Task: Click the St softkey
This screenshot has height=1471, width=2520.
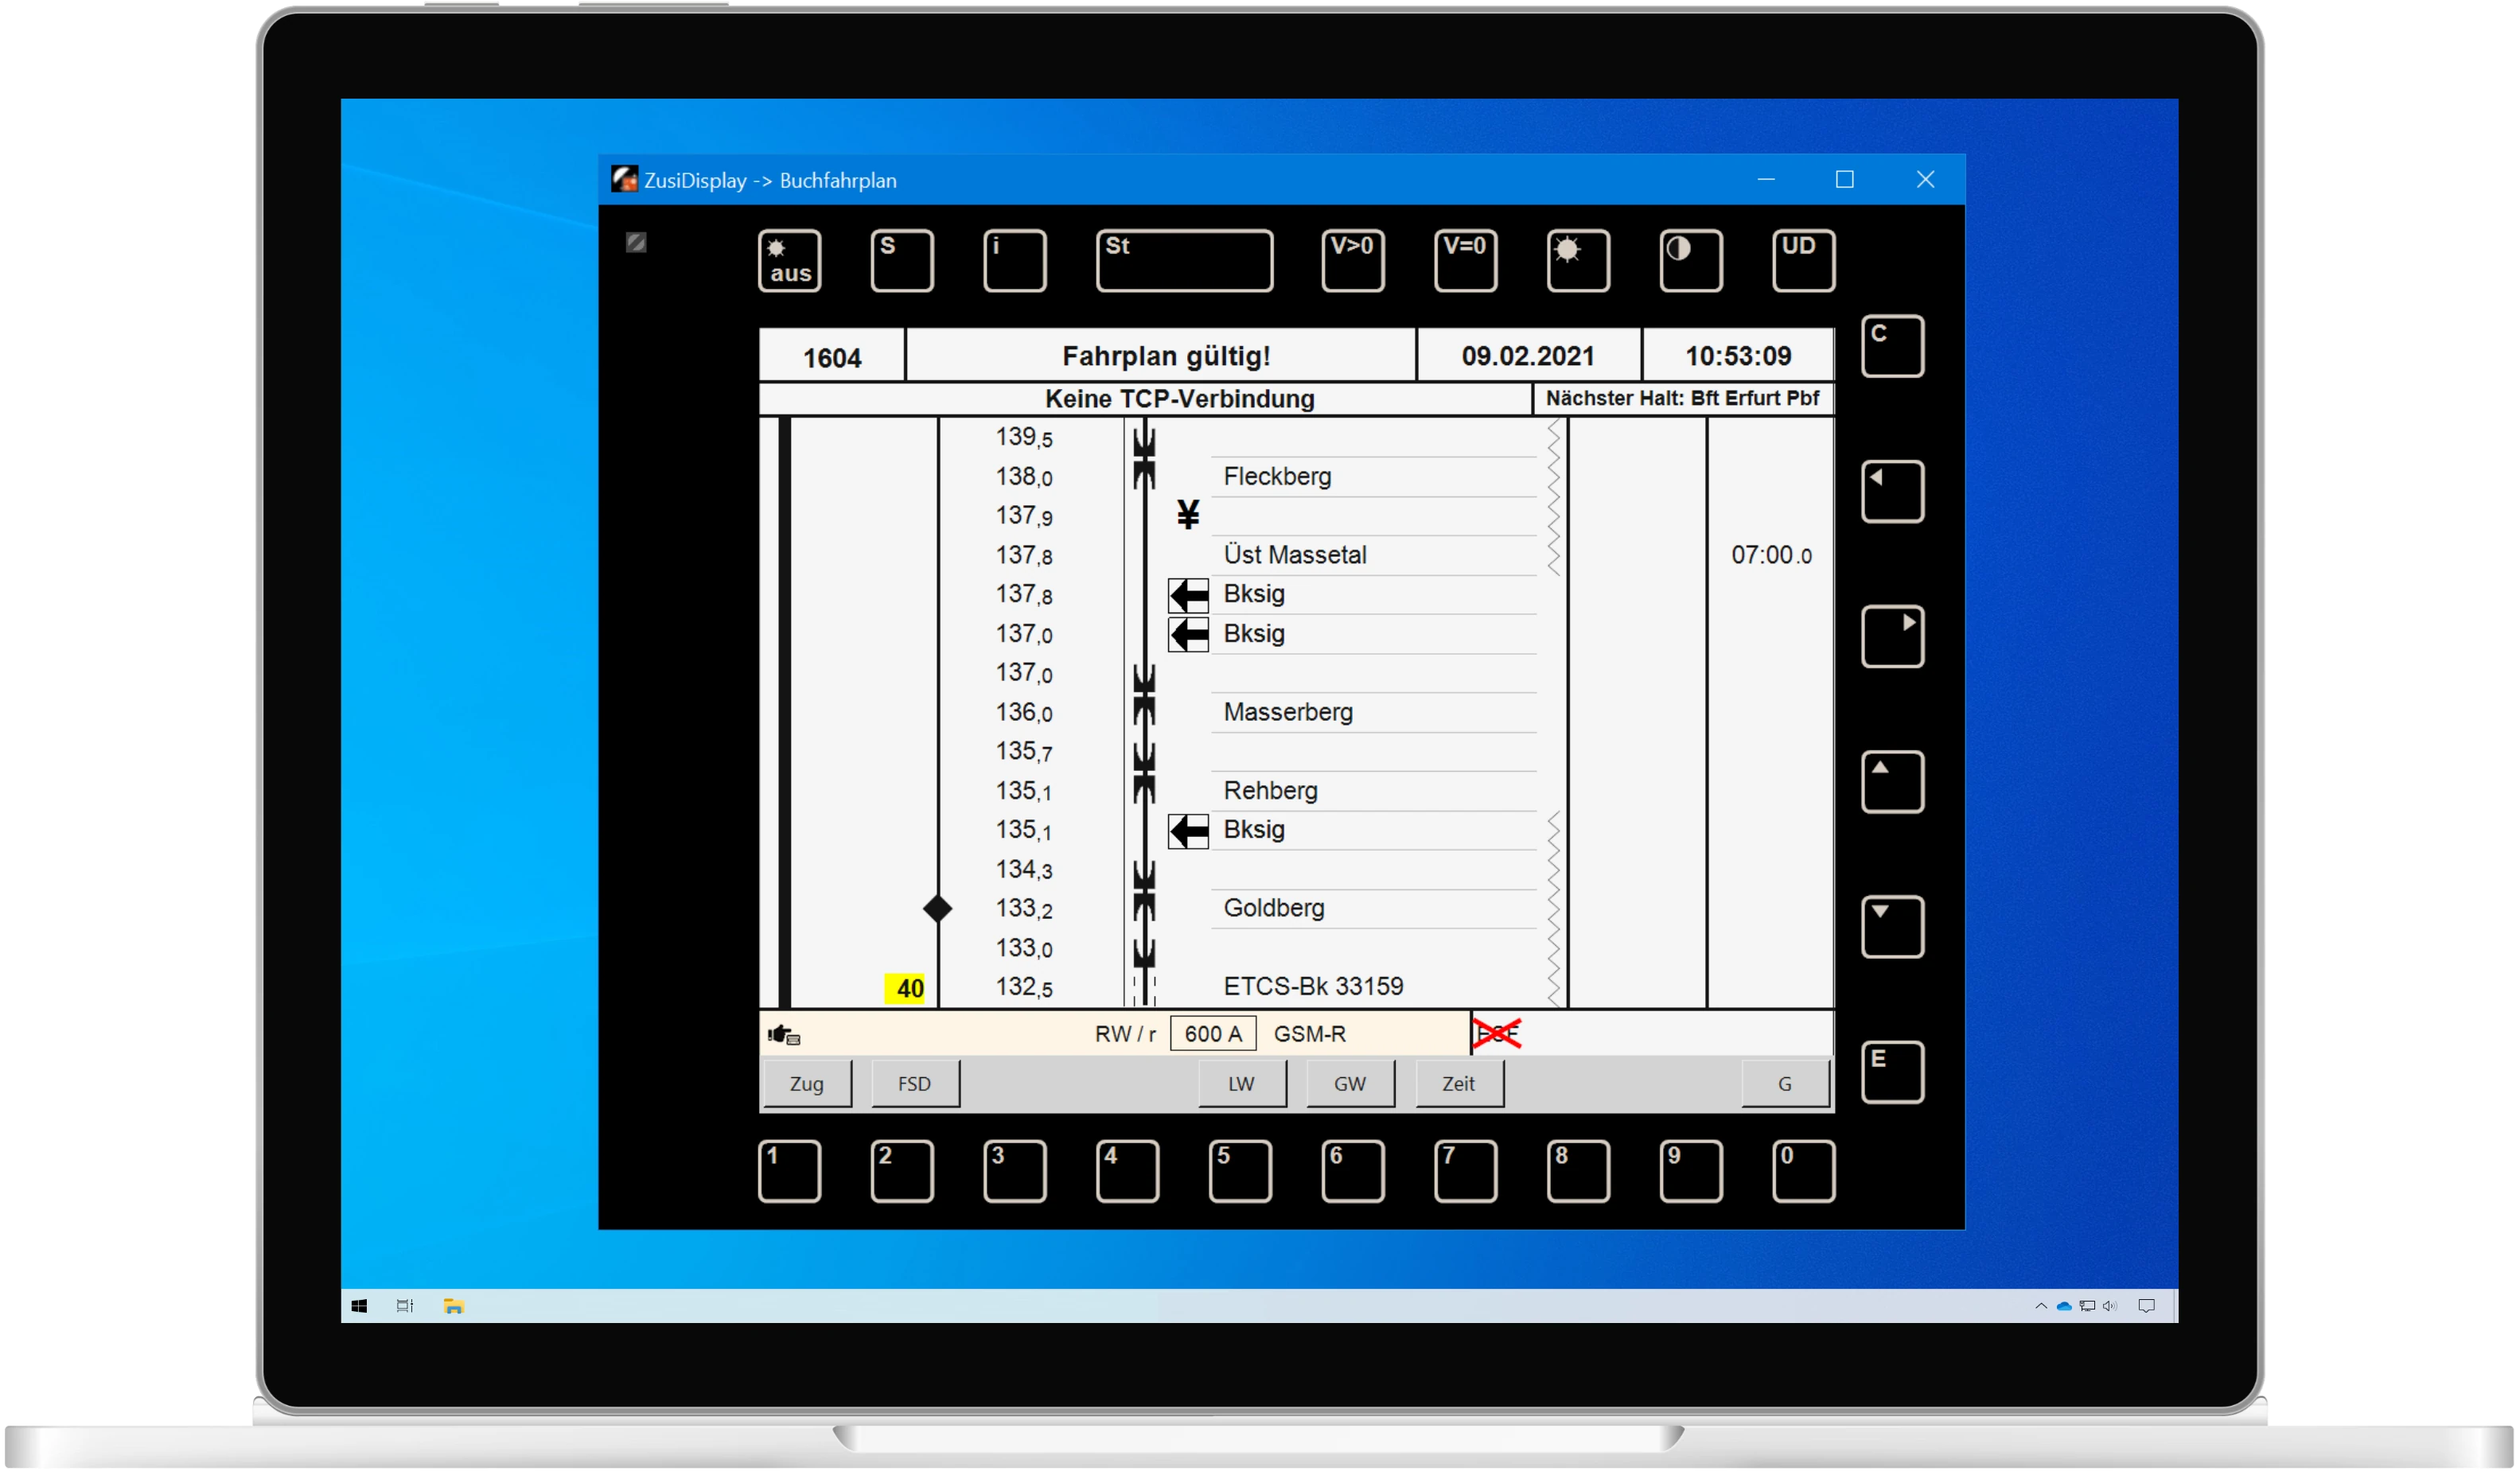Action: (x=1184, y=261)
